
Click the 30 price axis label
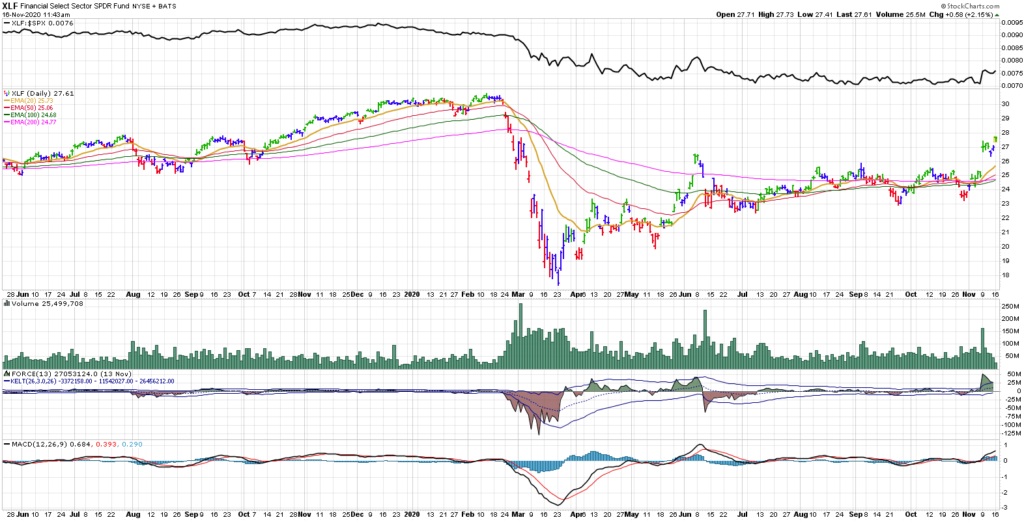coord(1005,105)
